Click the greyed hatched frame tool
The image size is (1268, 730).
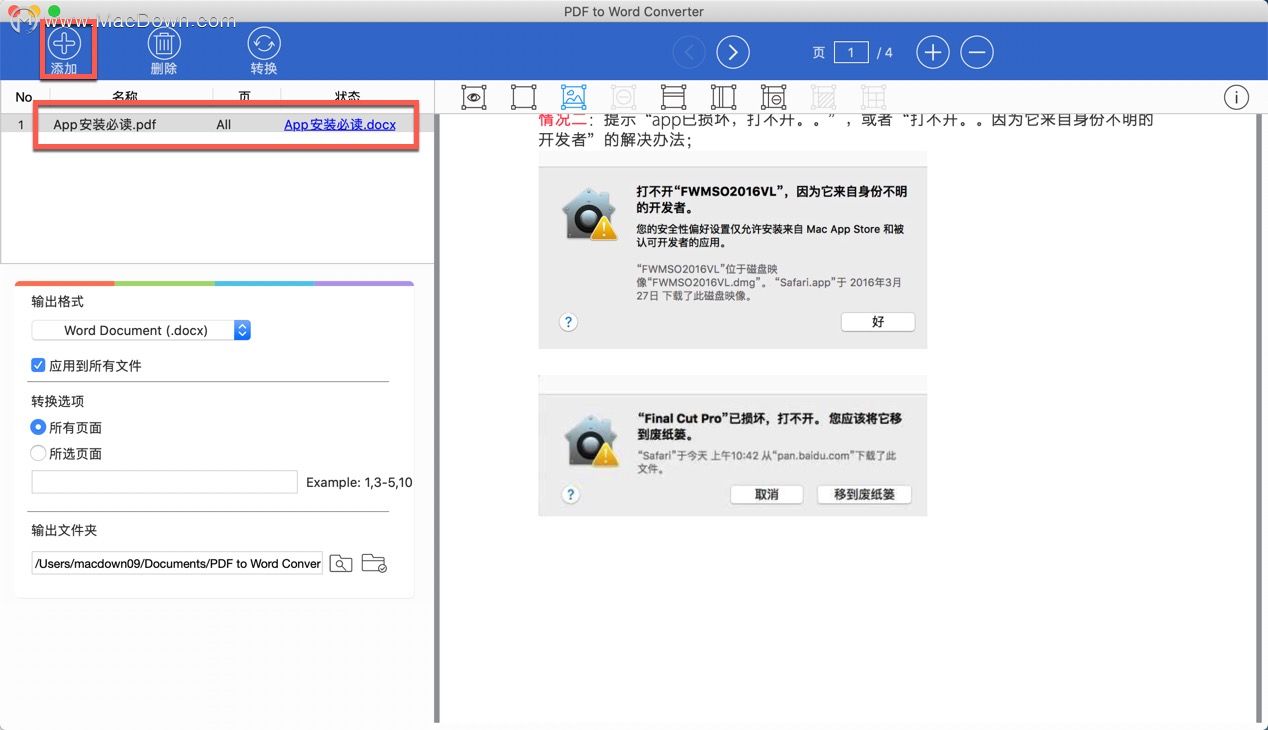pyautogui.click(x=823, y=97)
